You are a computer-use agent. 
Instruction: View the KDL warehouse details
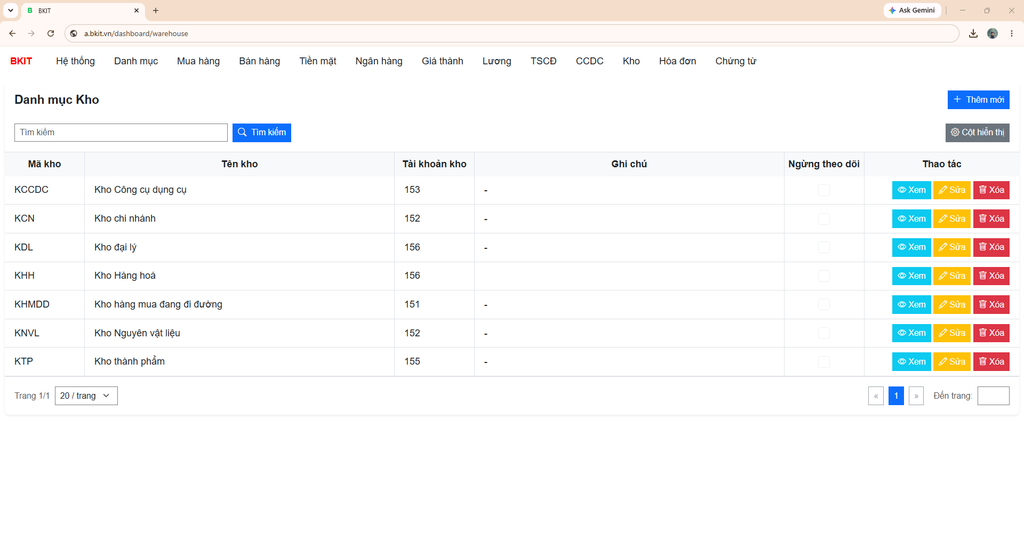pyautogui.click(x=911, y=247)
